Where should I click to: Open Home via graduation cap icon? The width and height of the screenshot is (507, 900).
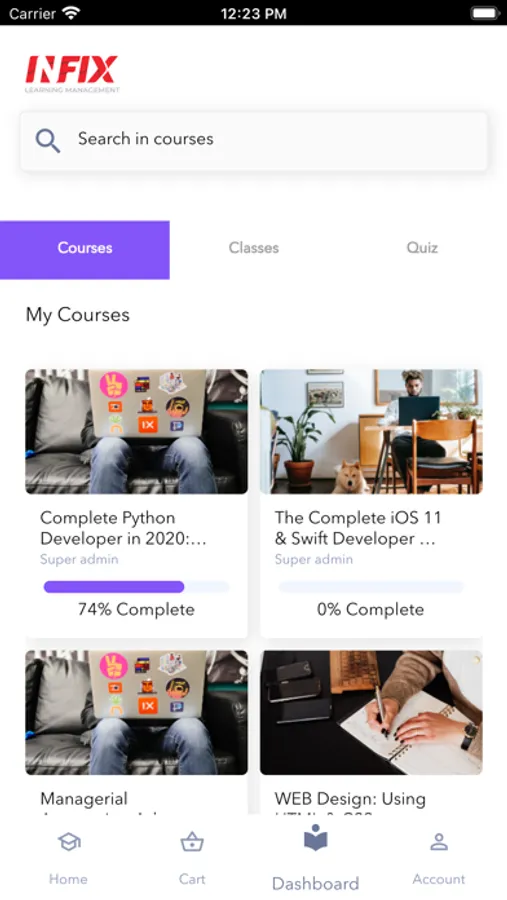[x=69, y=842]
